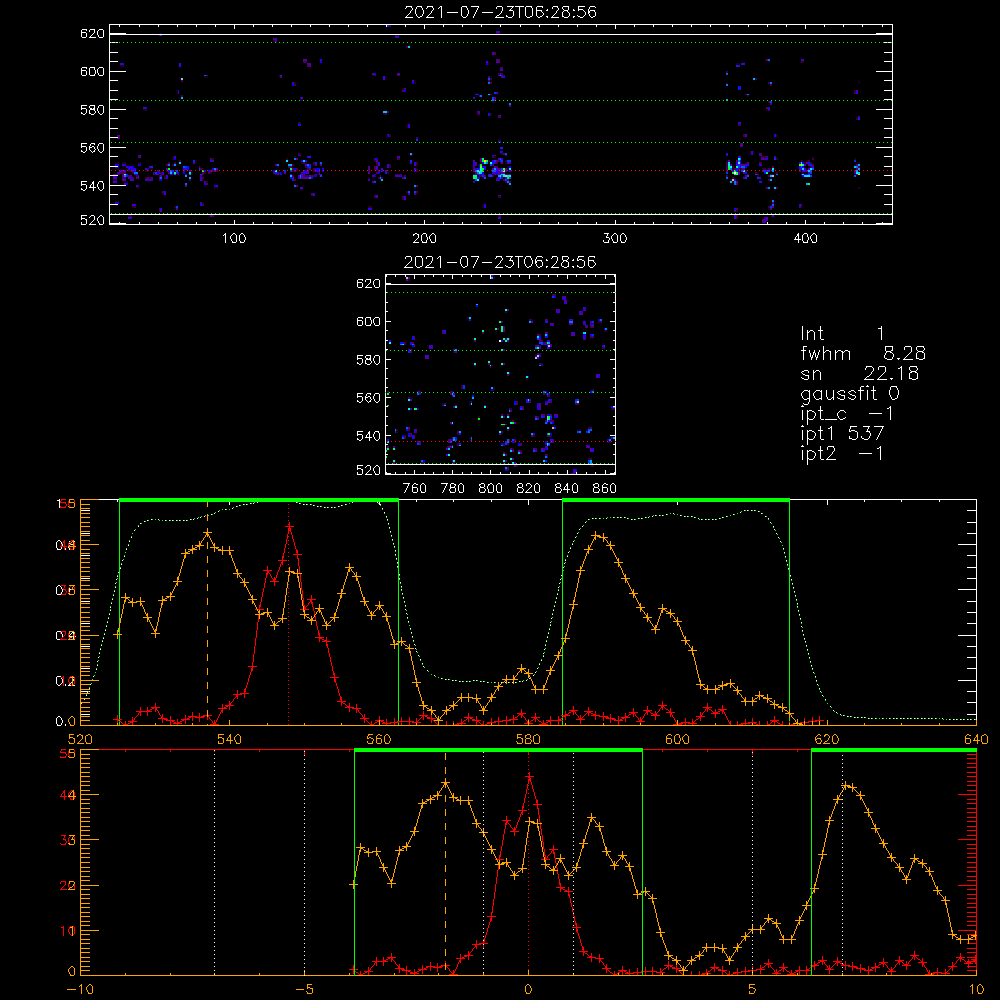Image resolution: width=1000 pixels, height=1000 pixels.
Task: Click y-axis label 560 in middle plot
Action: pyautogui.click(x=369, y=398)
